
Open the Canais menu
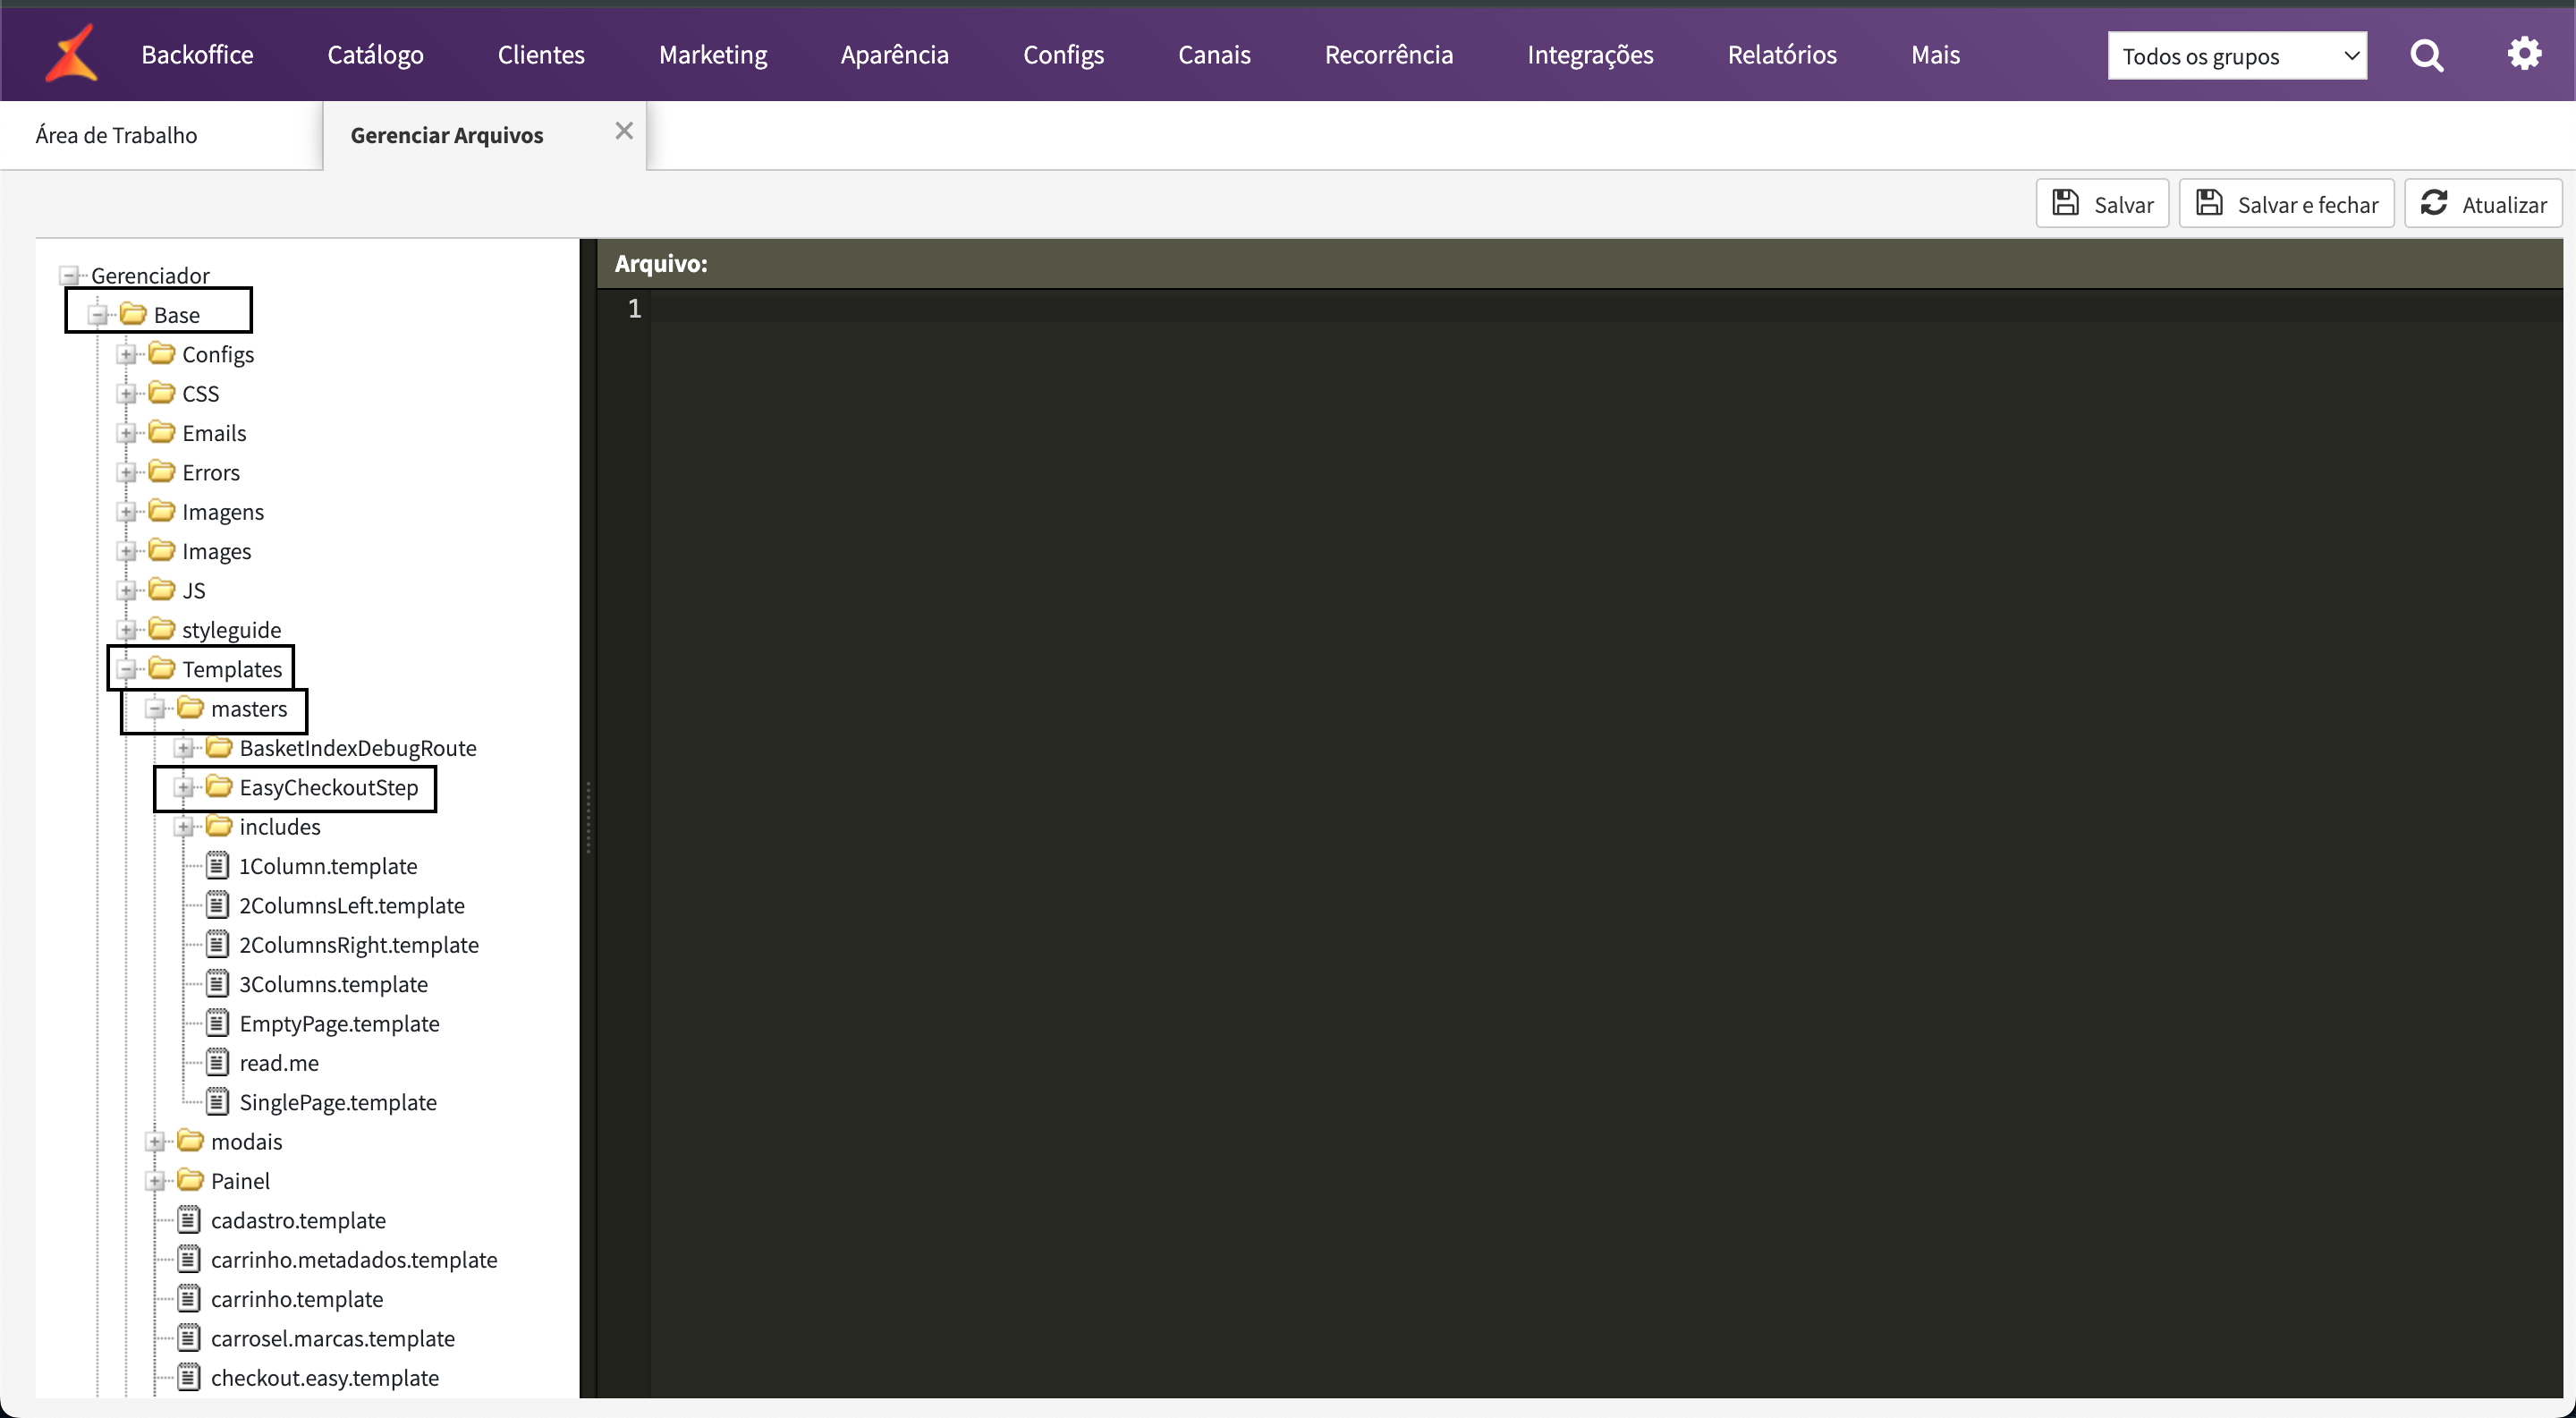(1214, 54)
